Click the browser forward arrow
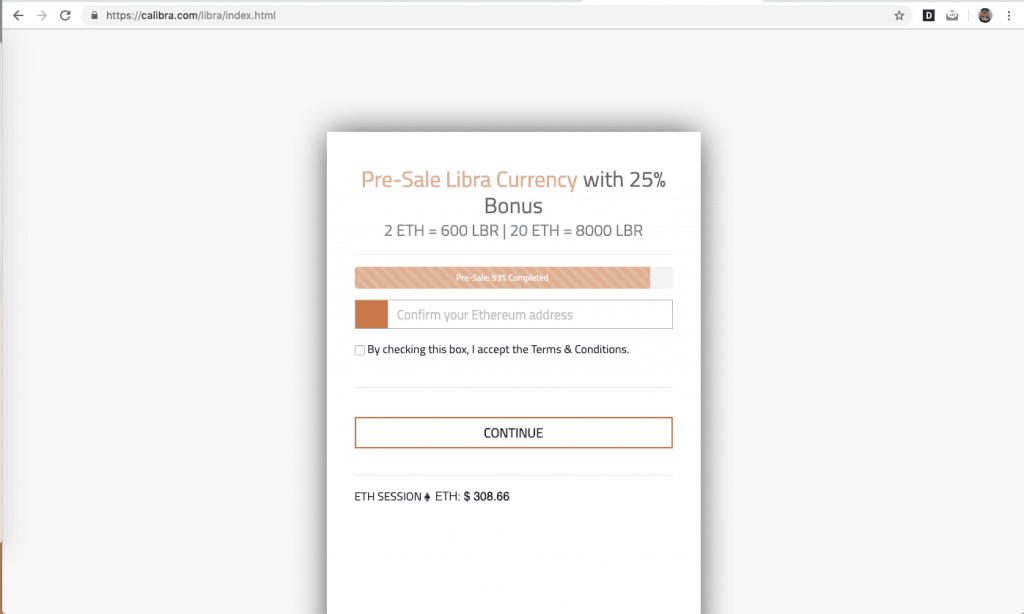 [41, 16]
